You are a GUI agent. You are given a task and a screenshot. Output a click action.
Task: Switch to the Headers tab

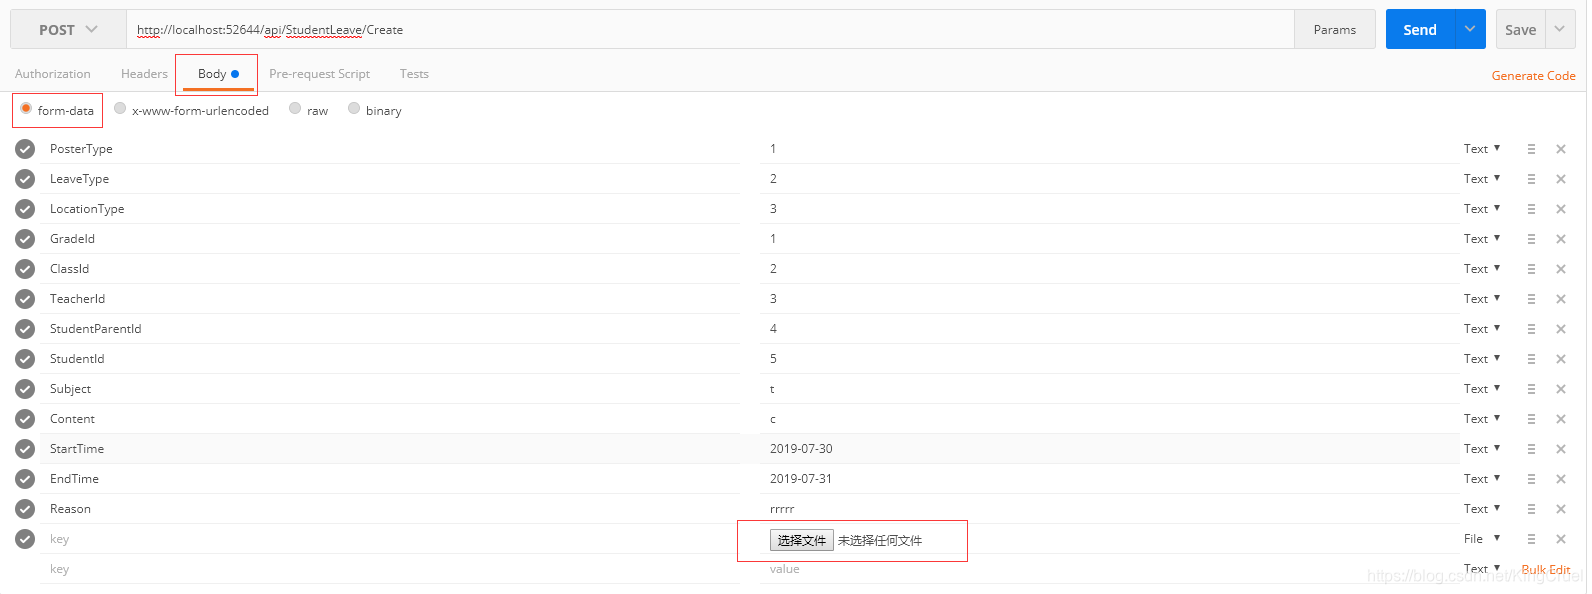coord(144,74)
